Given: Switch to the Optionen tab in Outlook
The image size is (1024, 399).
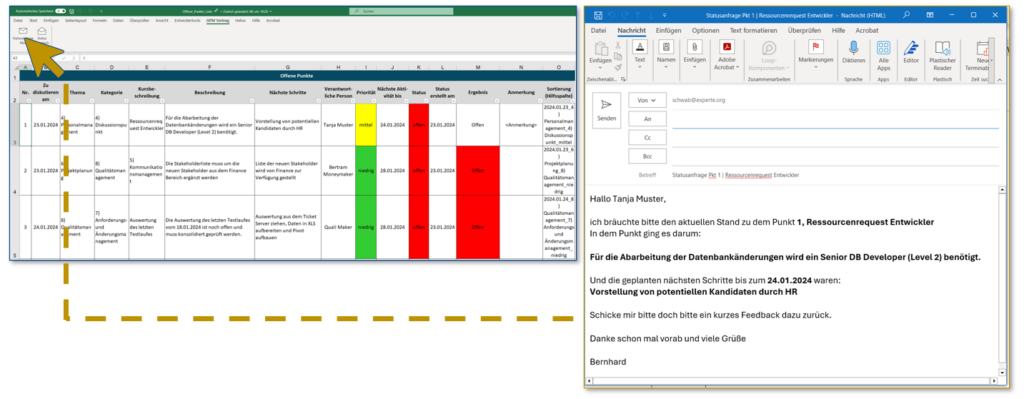Looking at the screenshot, I should pos(705,30).
